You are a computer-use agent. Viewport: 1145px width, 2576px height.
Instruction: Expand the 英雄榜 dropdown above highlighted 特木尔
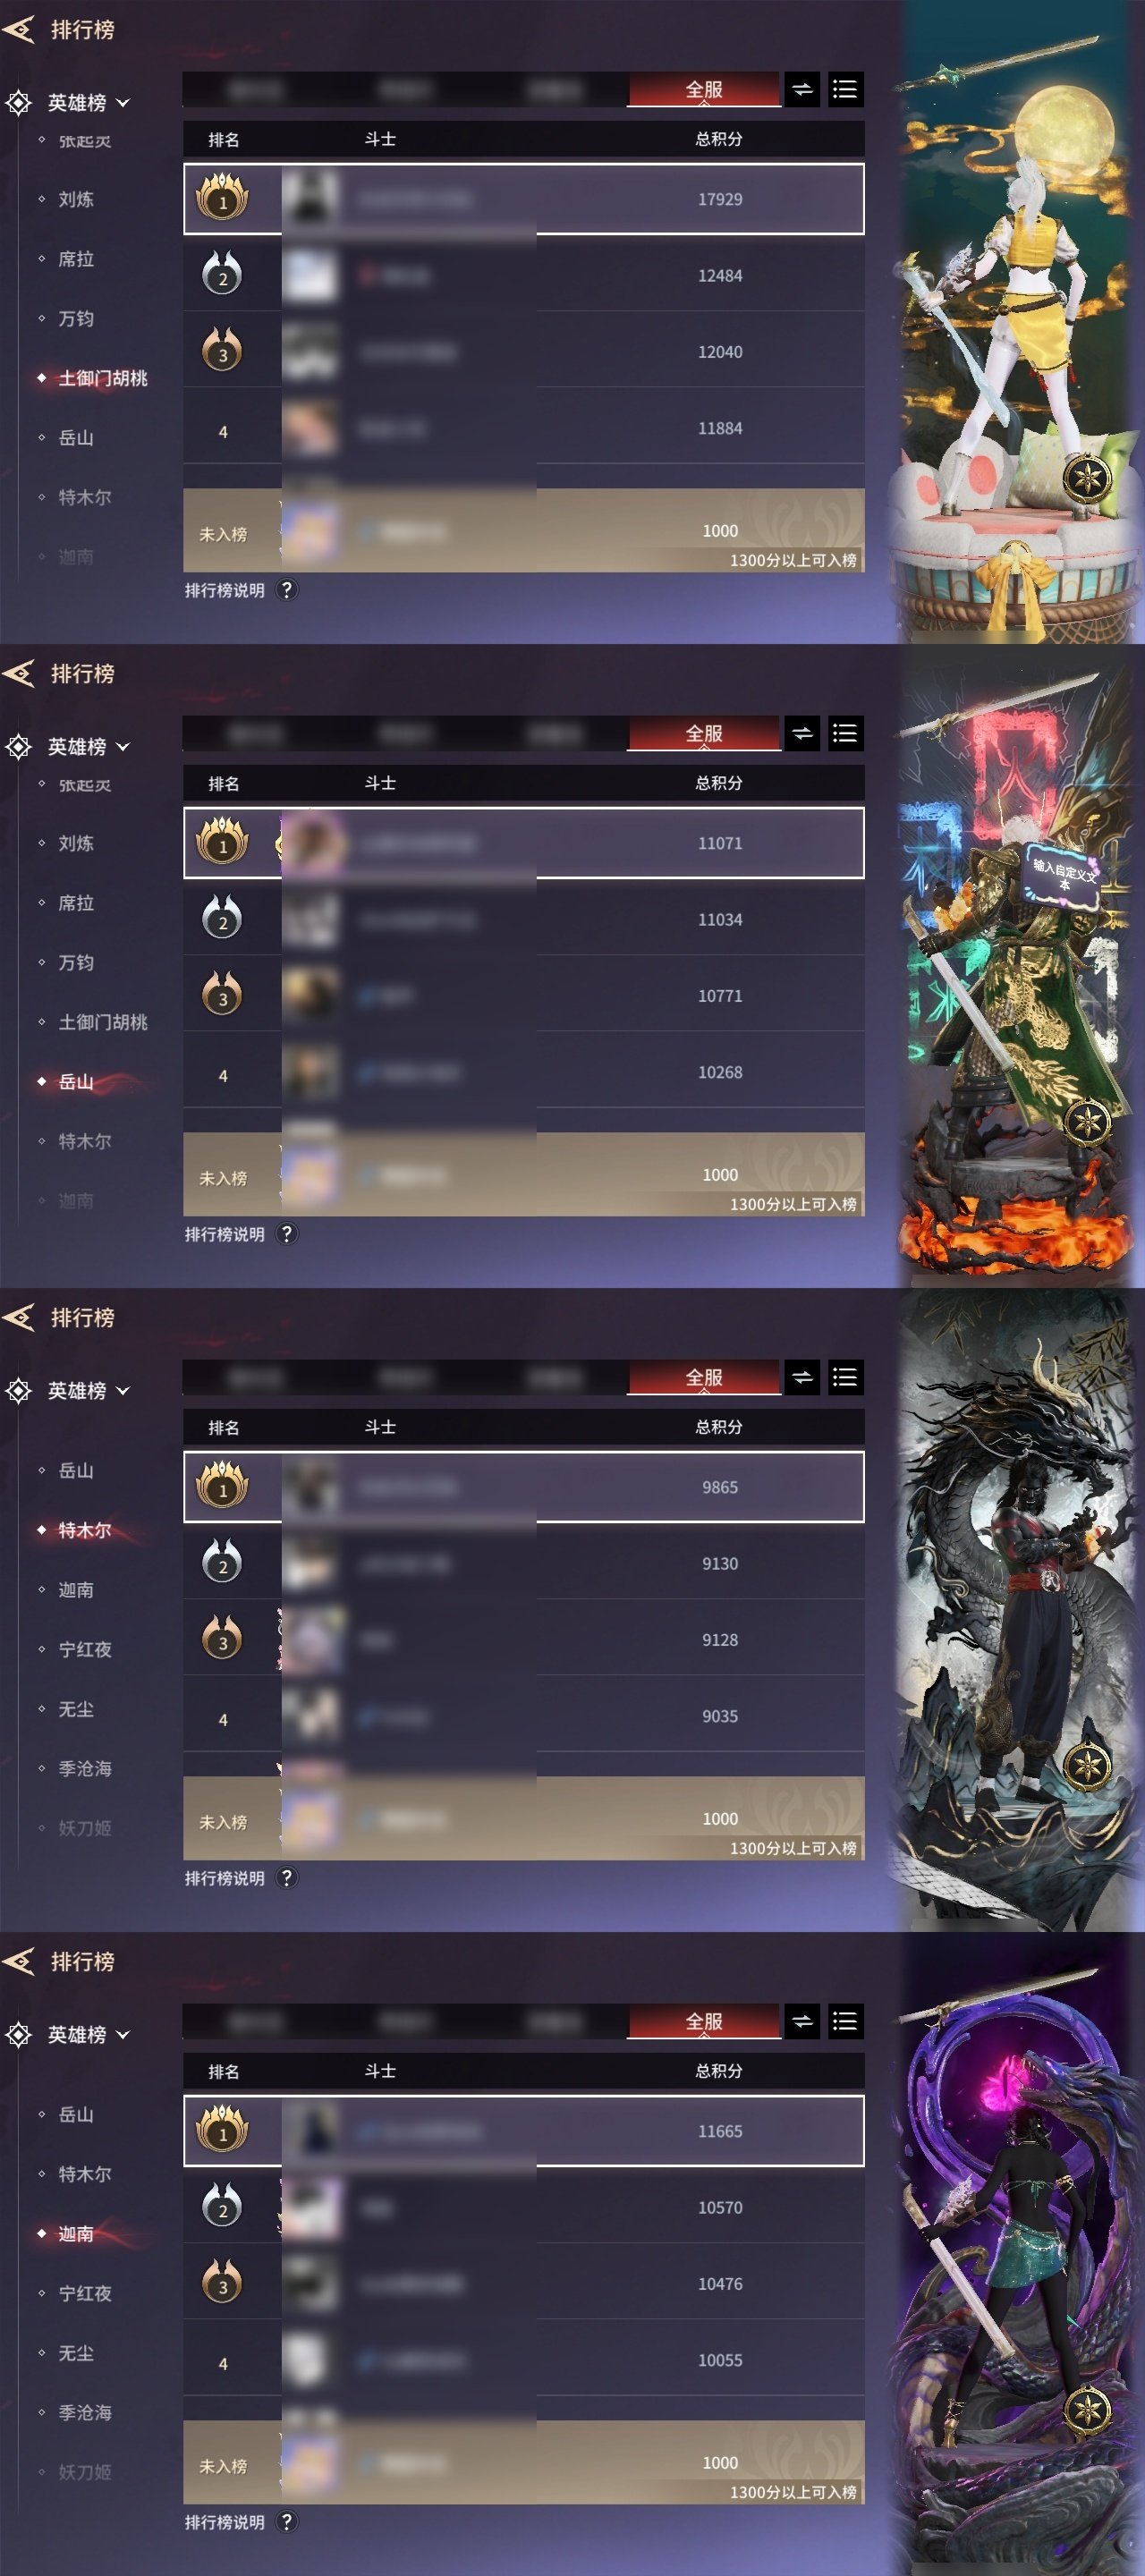click(88, 1390)
